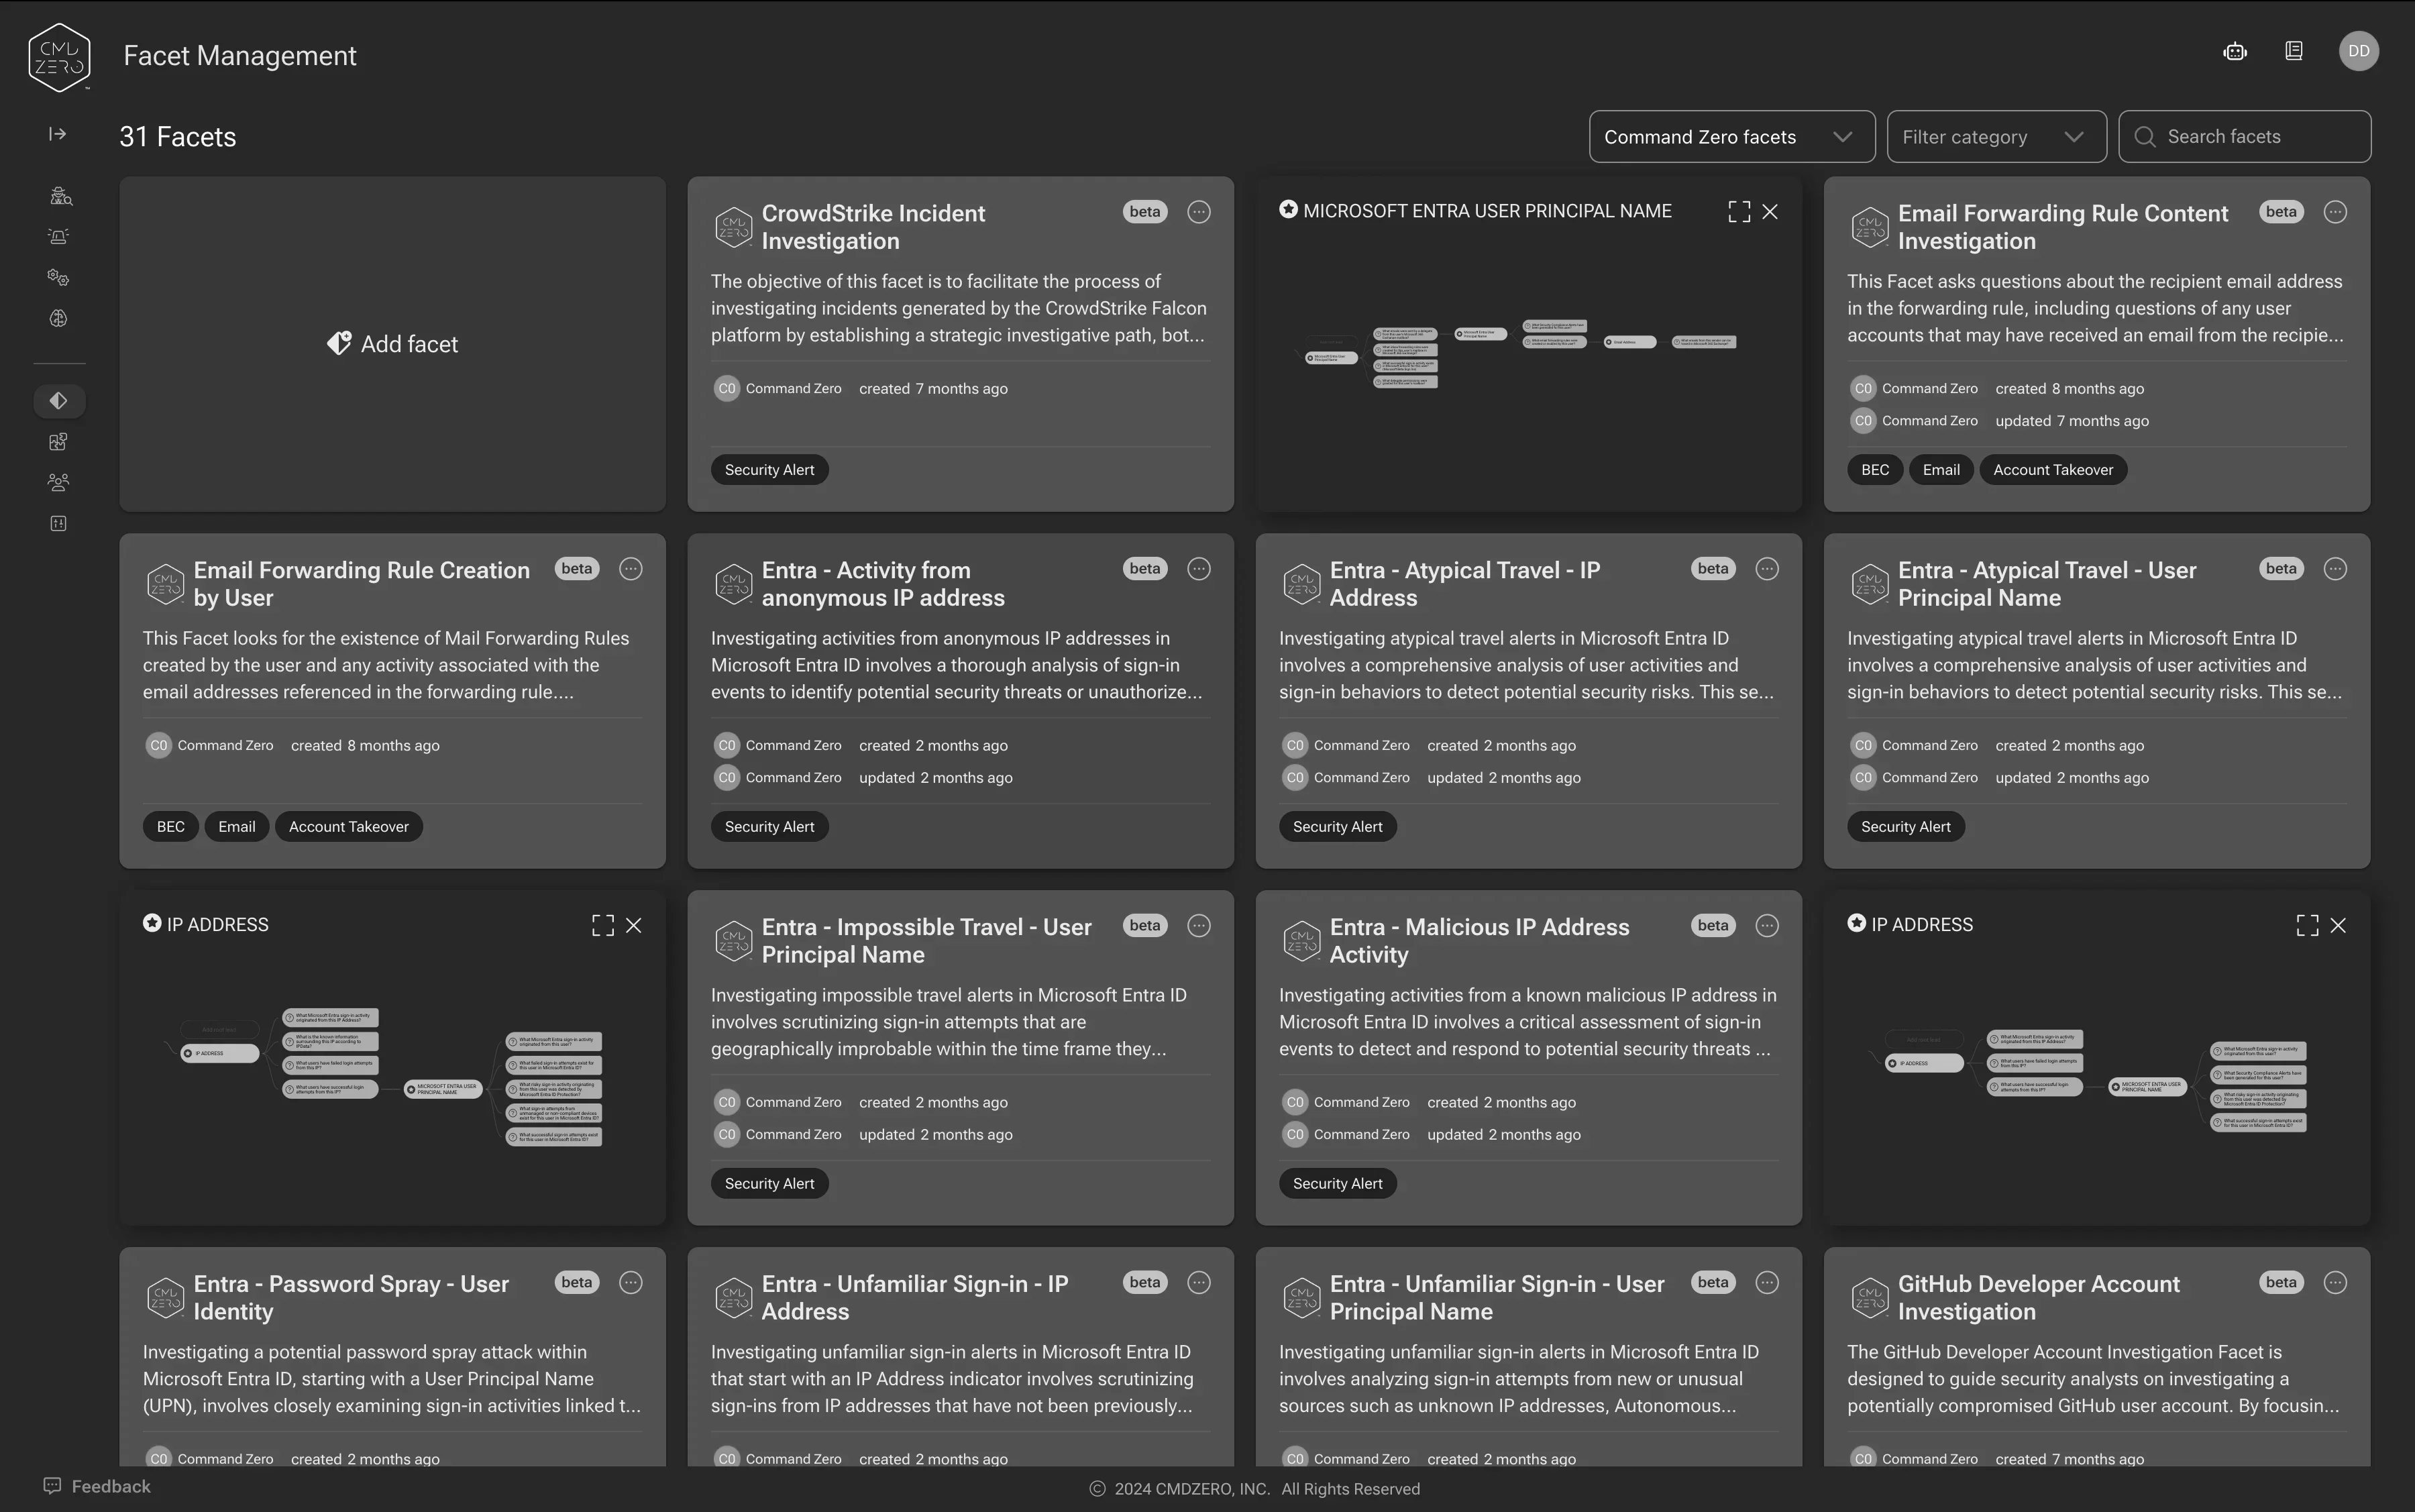Click Account Takeover tag on Rule Content card
The width and height of the screenshot is (2415, 1512).
tap(2053, 470)
